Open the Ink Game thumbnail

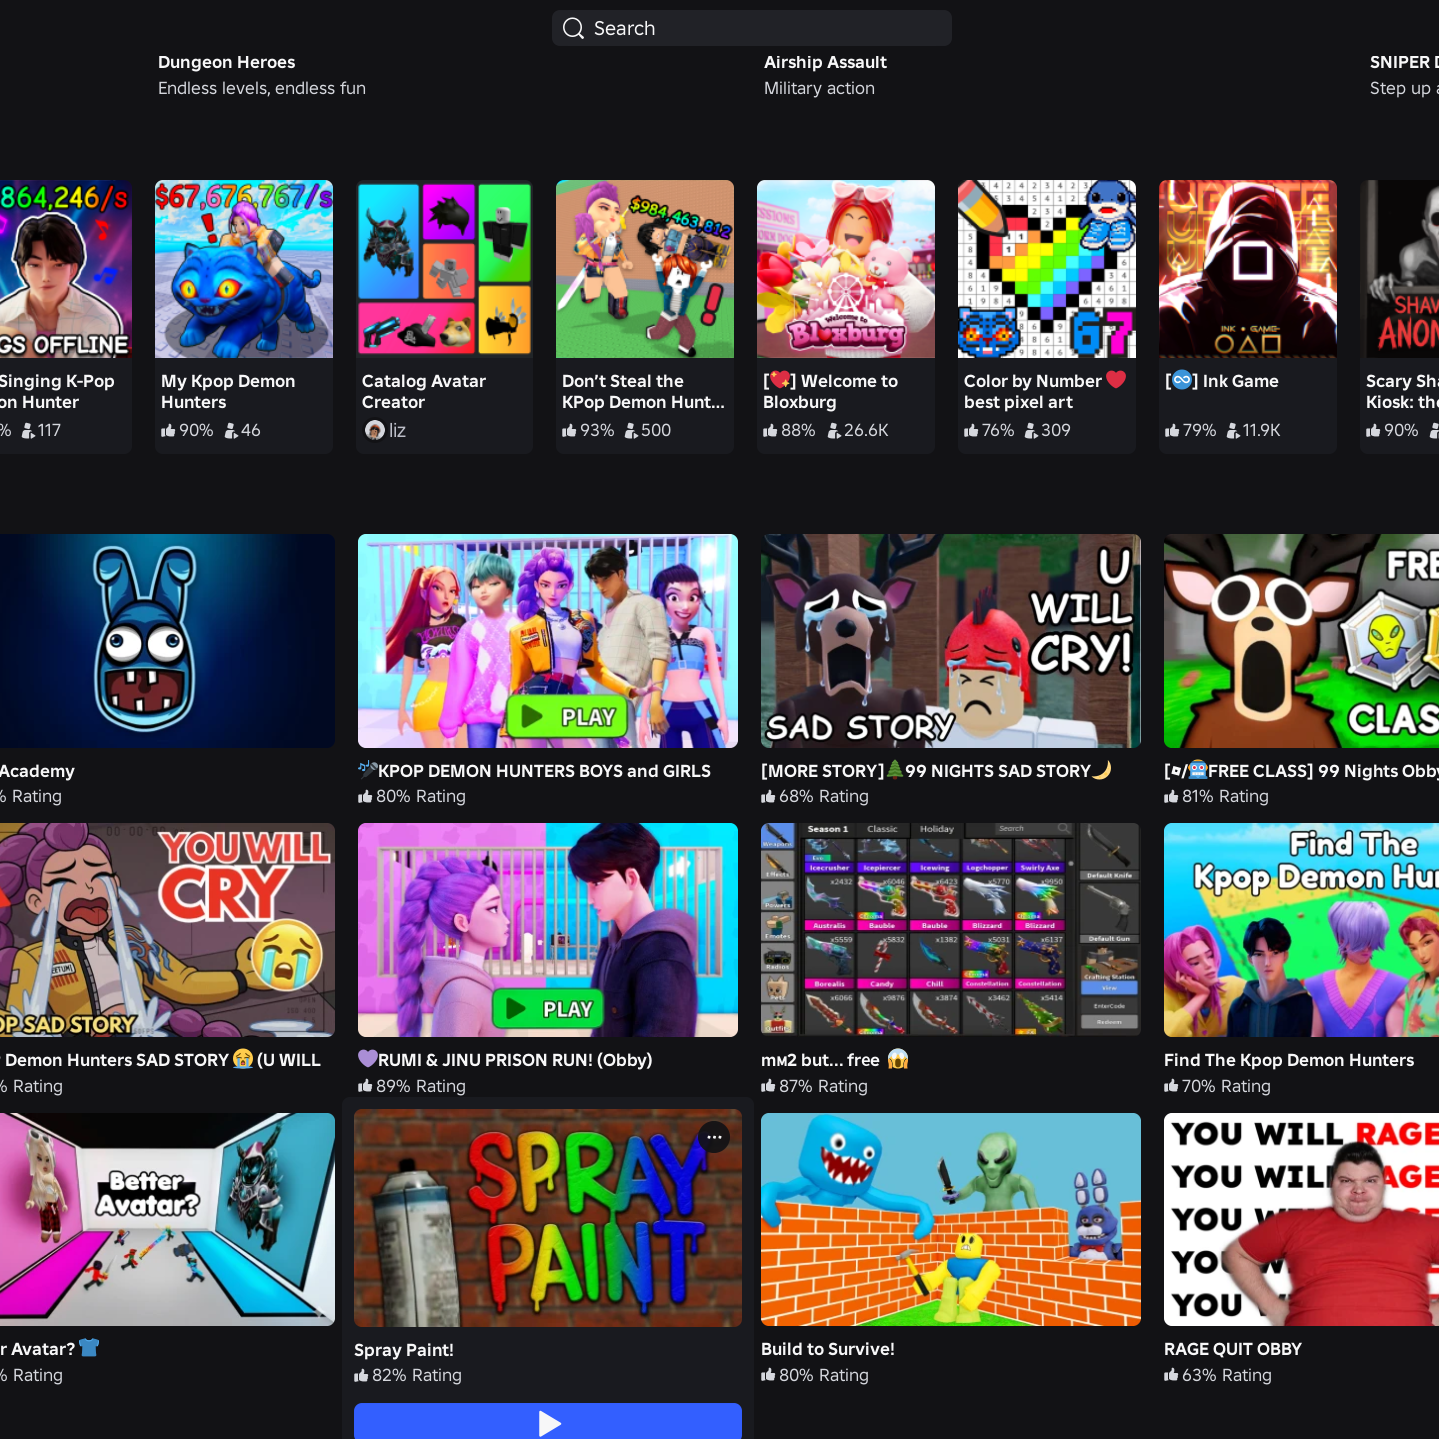1248,269
